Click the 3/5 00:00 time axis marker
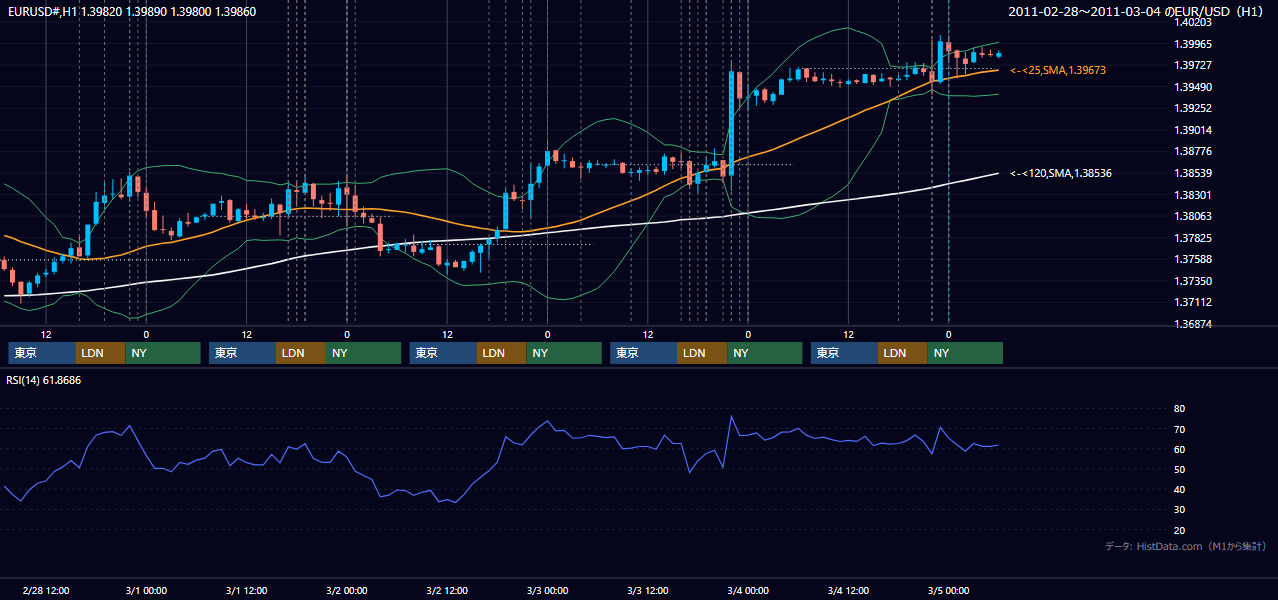 coord(948,590)
